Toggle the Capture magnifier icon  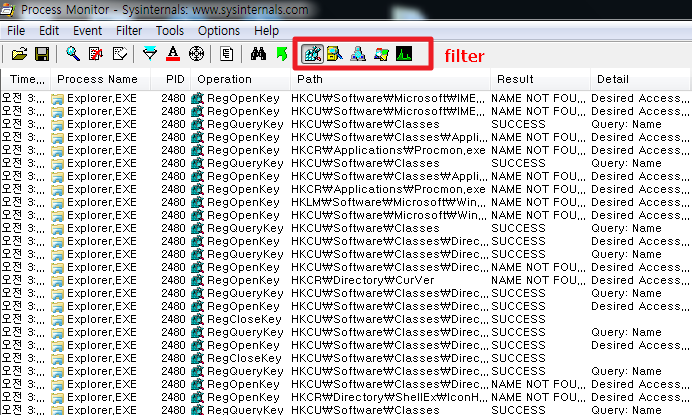coord(73,54)
